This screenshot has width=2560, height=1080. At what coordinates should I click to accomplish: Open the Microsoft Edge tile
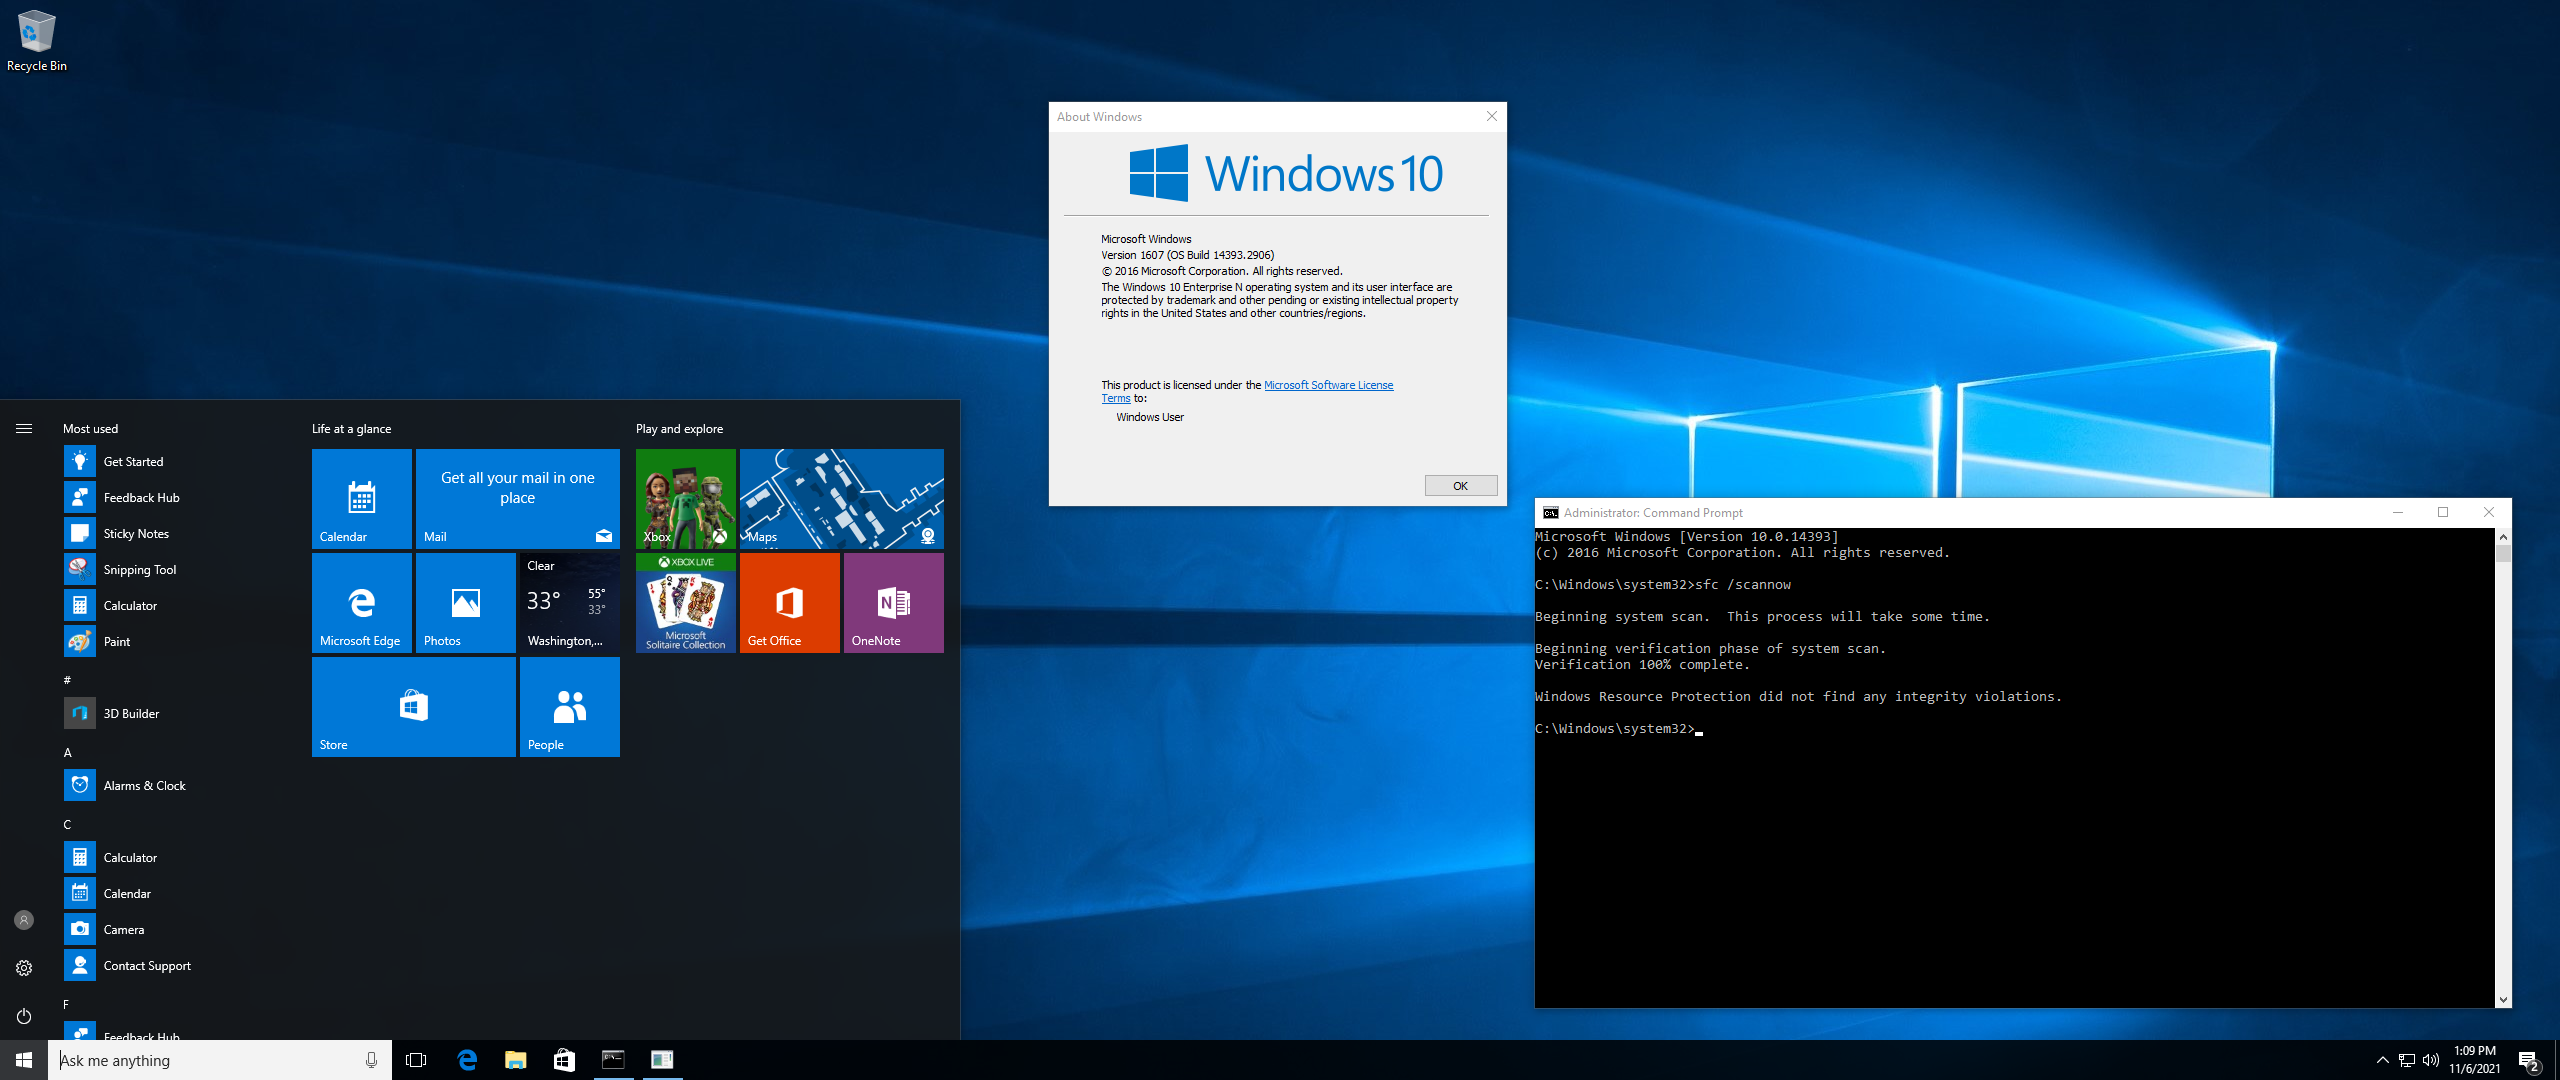[362, 603]
